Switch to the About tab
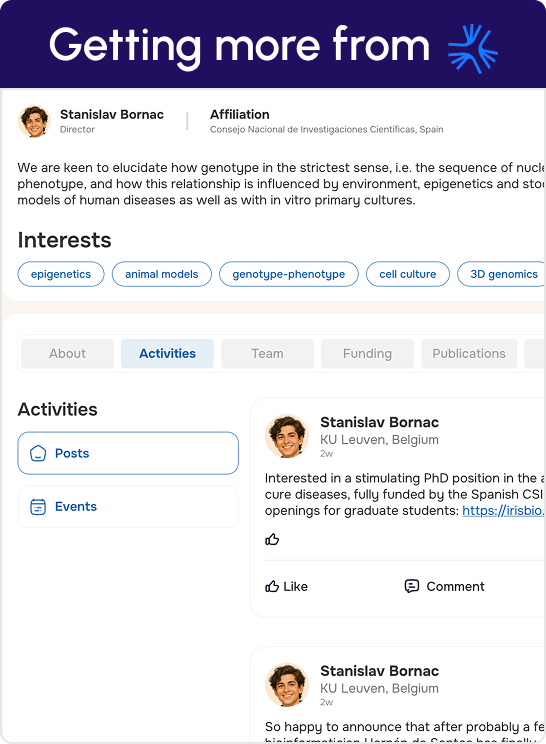546x744 pixels. 67,353
